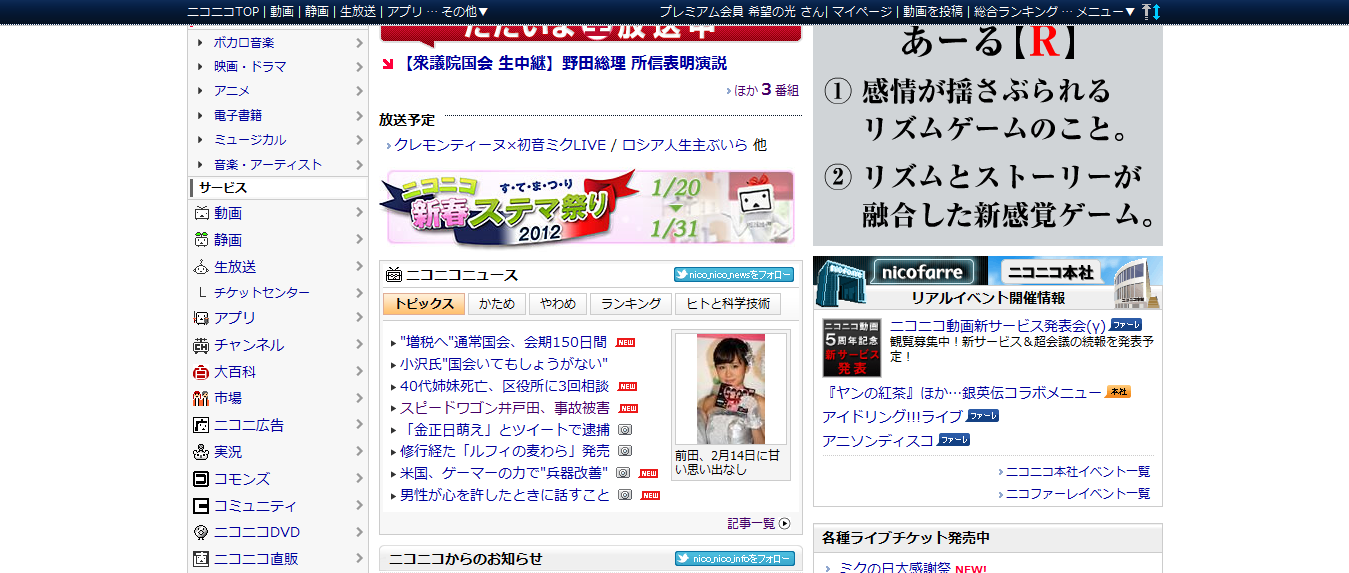Click the scroll-to-top arrow in the top bar

[x=1146, y=11]
